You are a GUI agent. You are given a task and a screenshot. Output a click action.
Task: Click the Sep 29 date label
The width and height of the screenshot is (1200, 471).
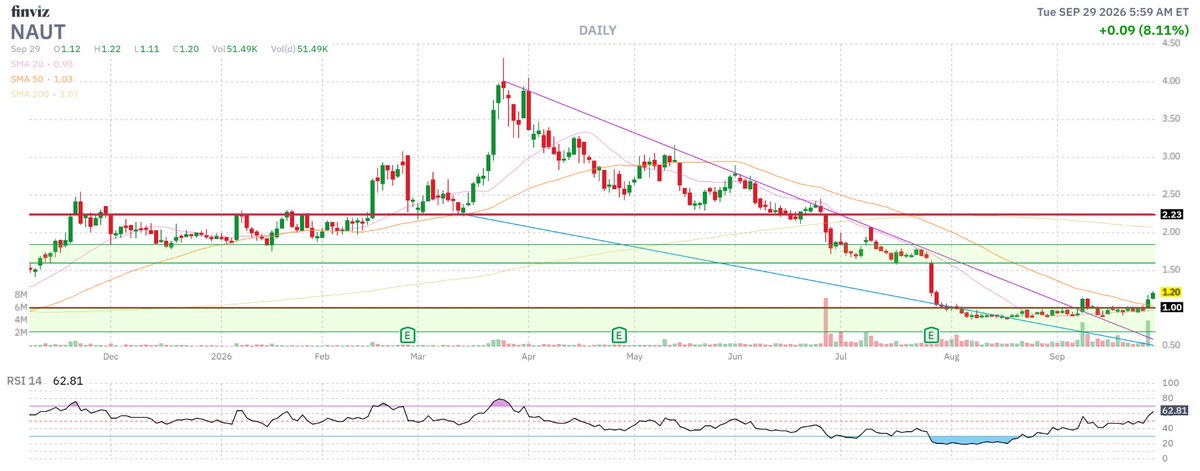(24, 48)
